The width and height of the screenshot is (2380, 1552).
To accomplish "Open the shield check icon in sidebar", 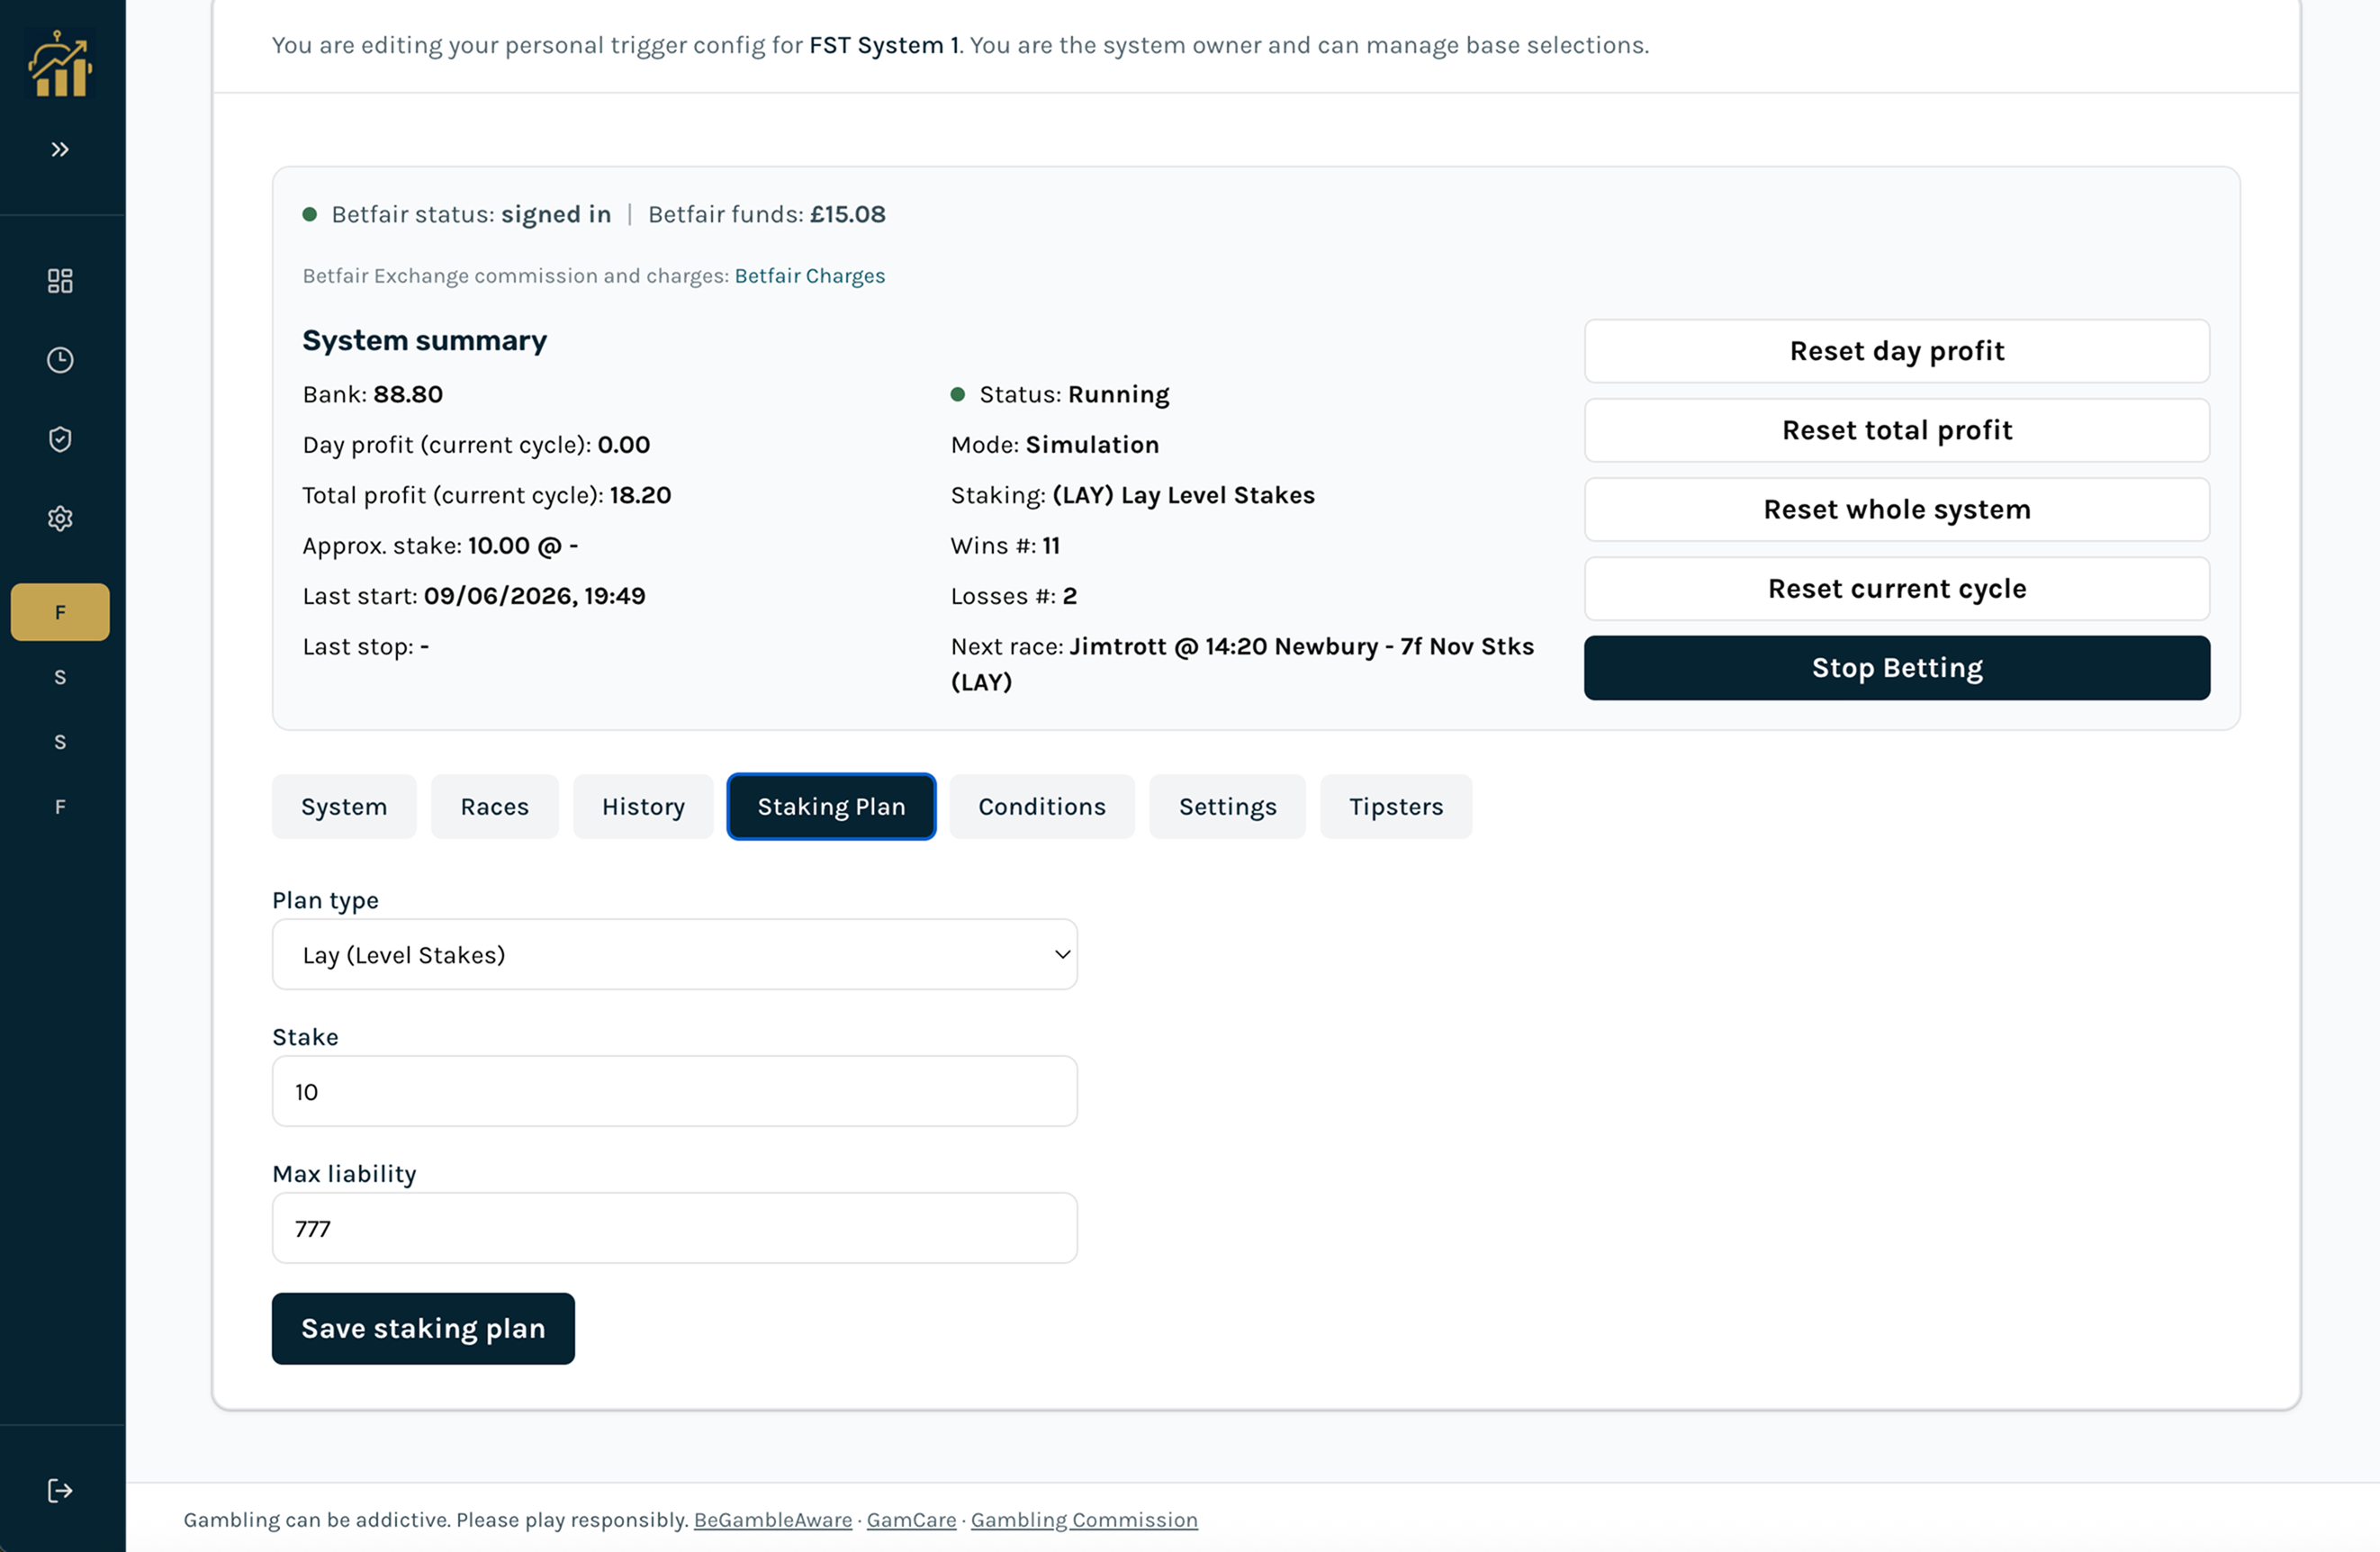I will tap(60, 439).
